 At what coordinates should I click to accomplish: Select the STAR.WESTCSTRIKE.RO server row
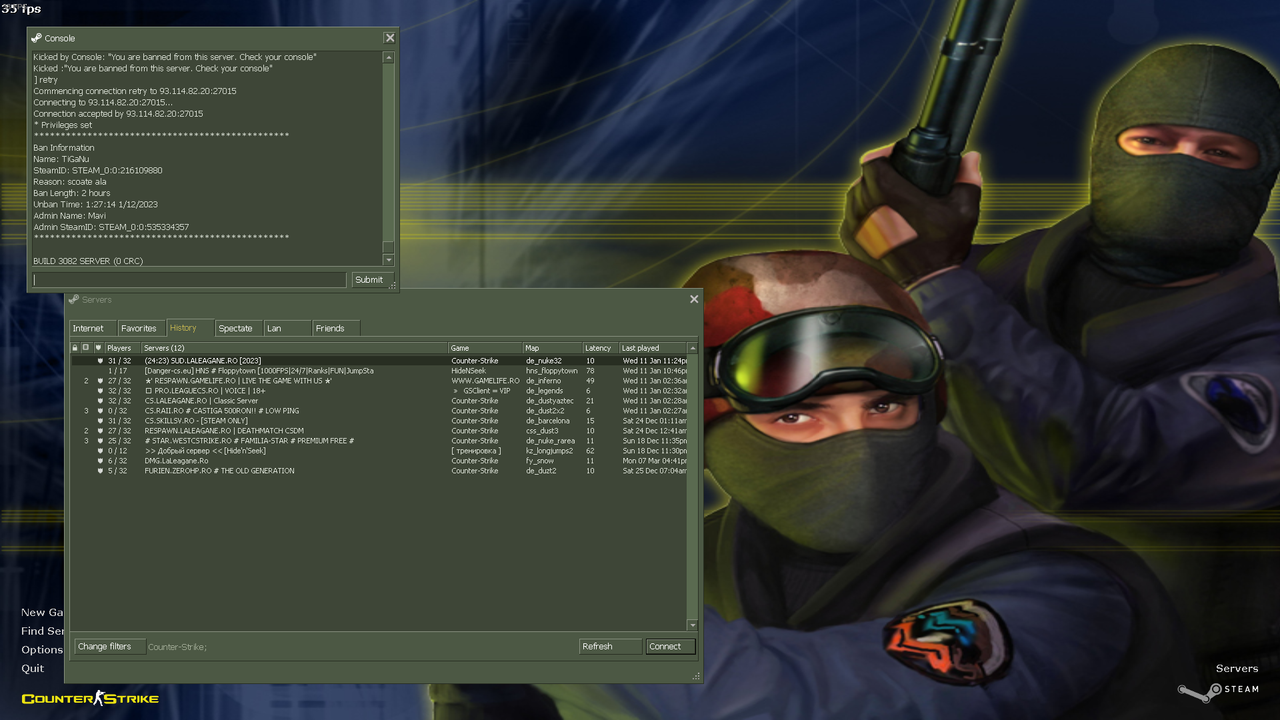[378, 440]
